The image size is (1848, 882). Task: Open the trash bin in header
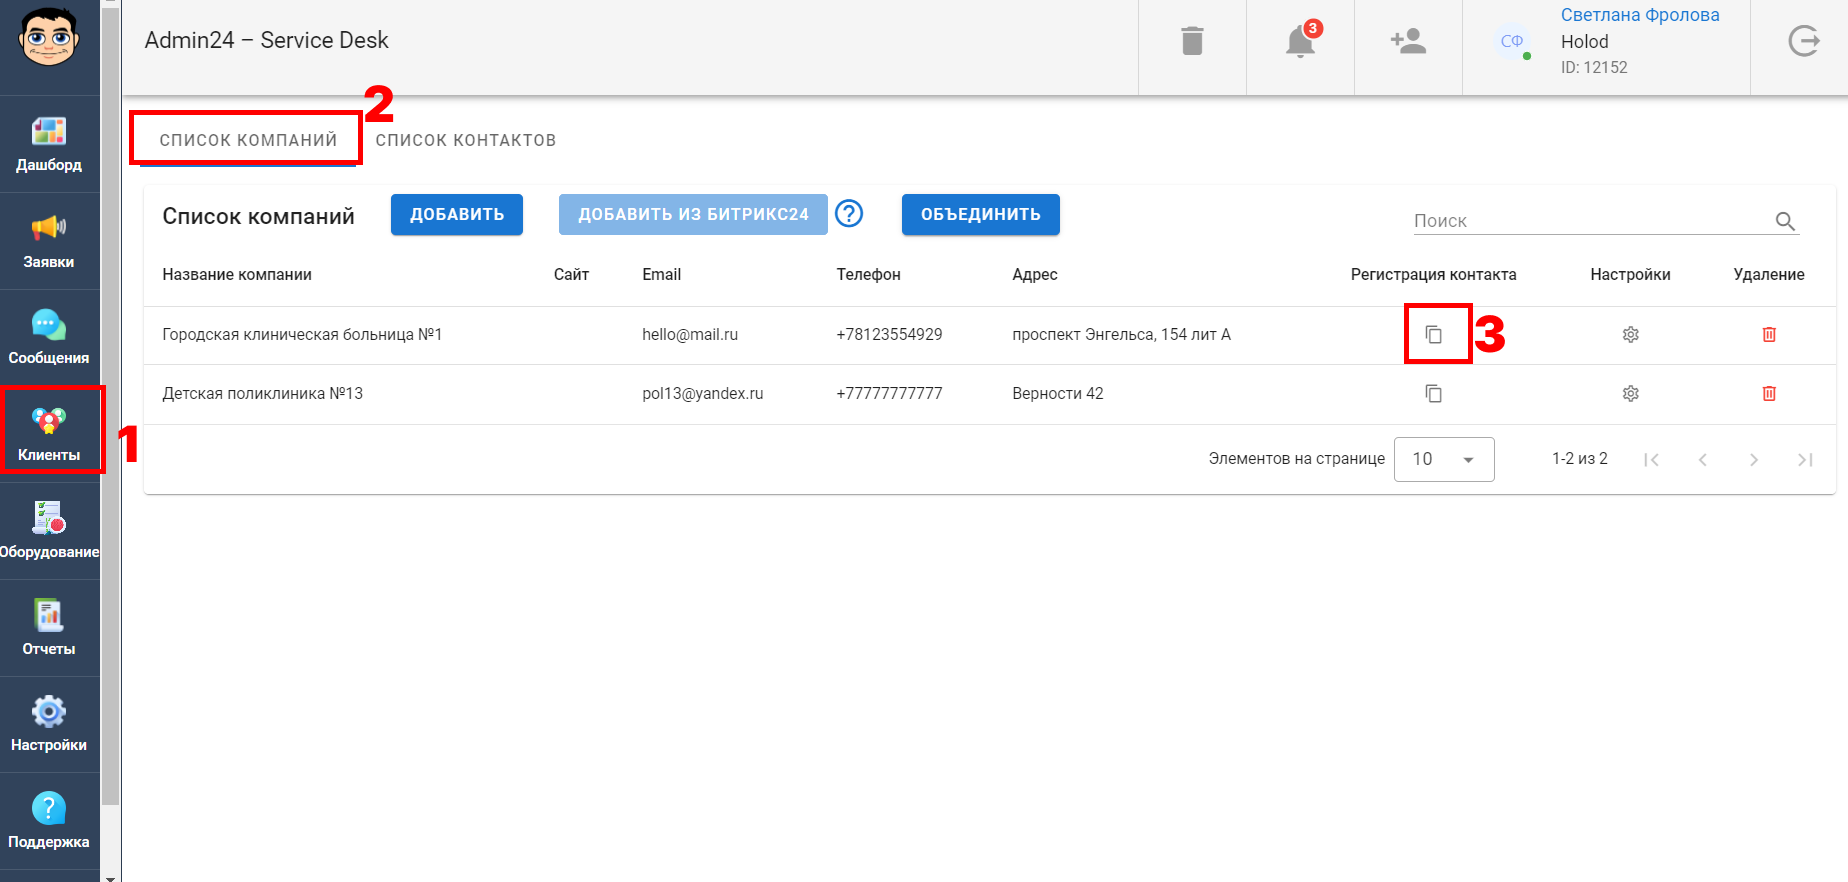tap(1192, 41)
